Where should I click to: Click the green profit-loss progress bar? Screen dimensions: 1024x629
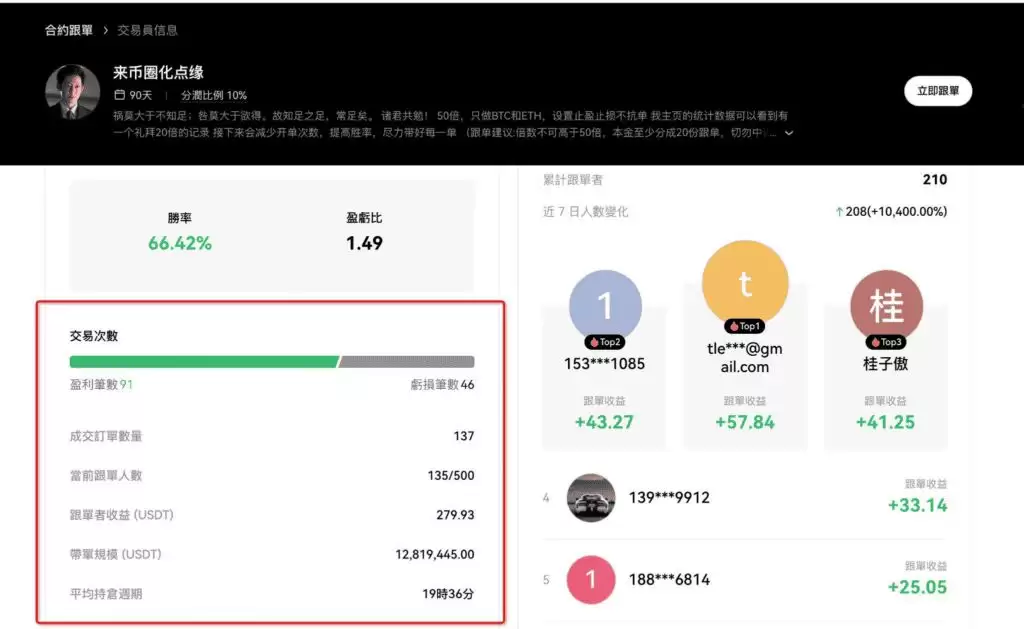[204, 359]
